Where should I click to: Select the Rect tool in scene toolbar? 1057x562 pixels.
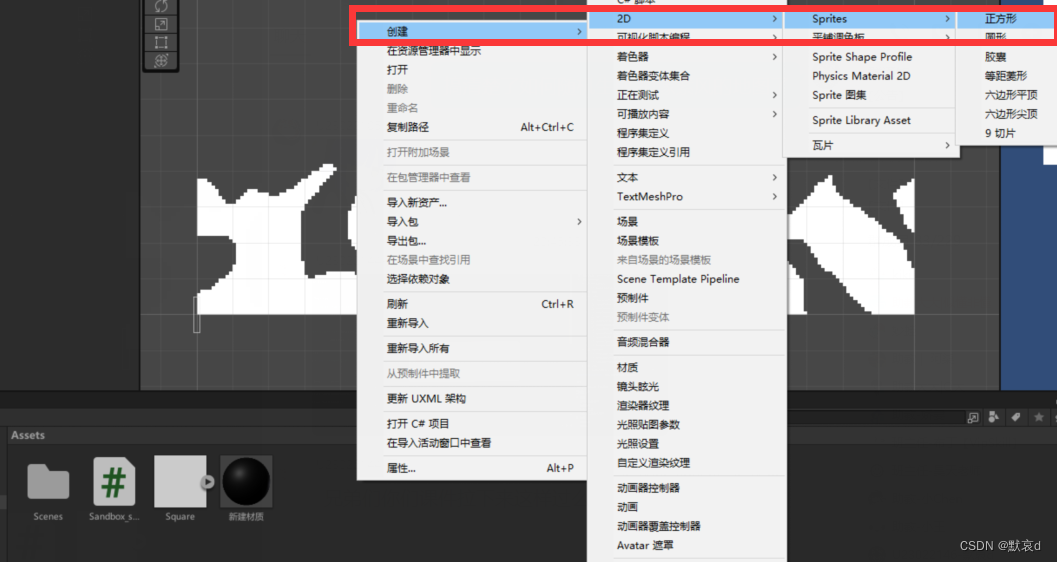[161, 42]
